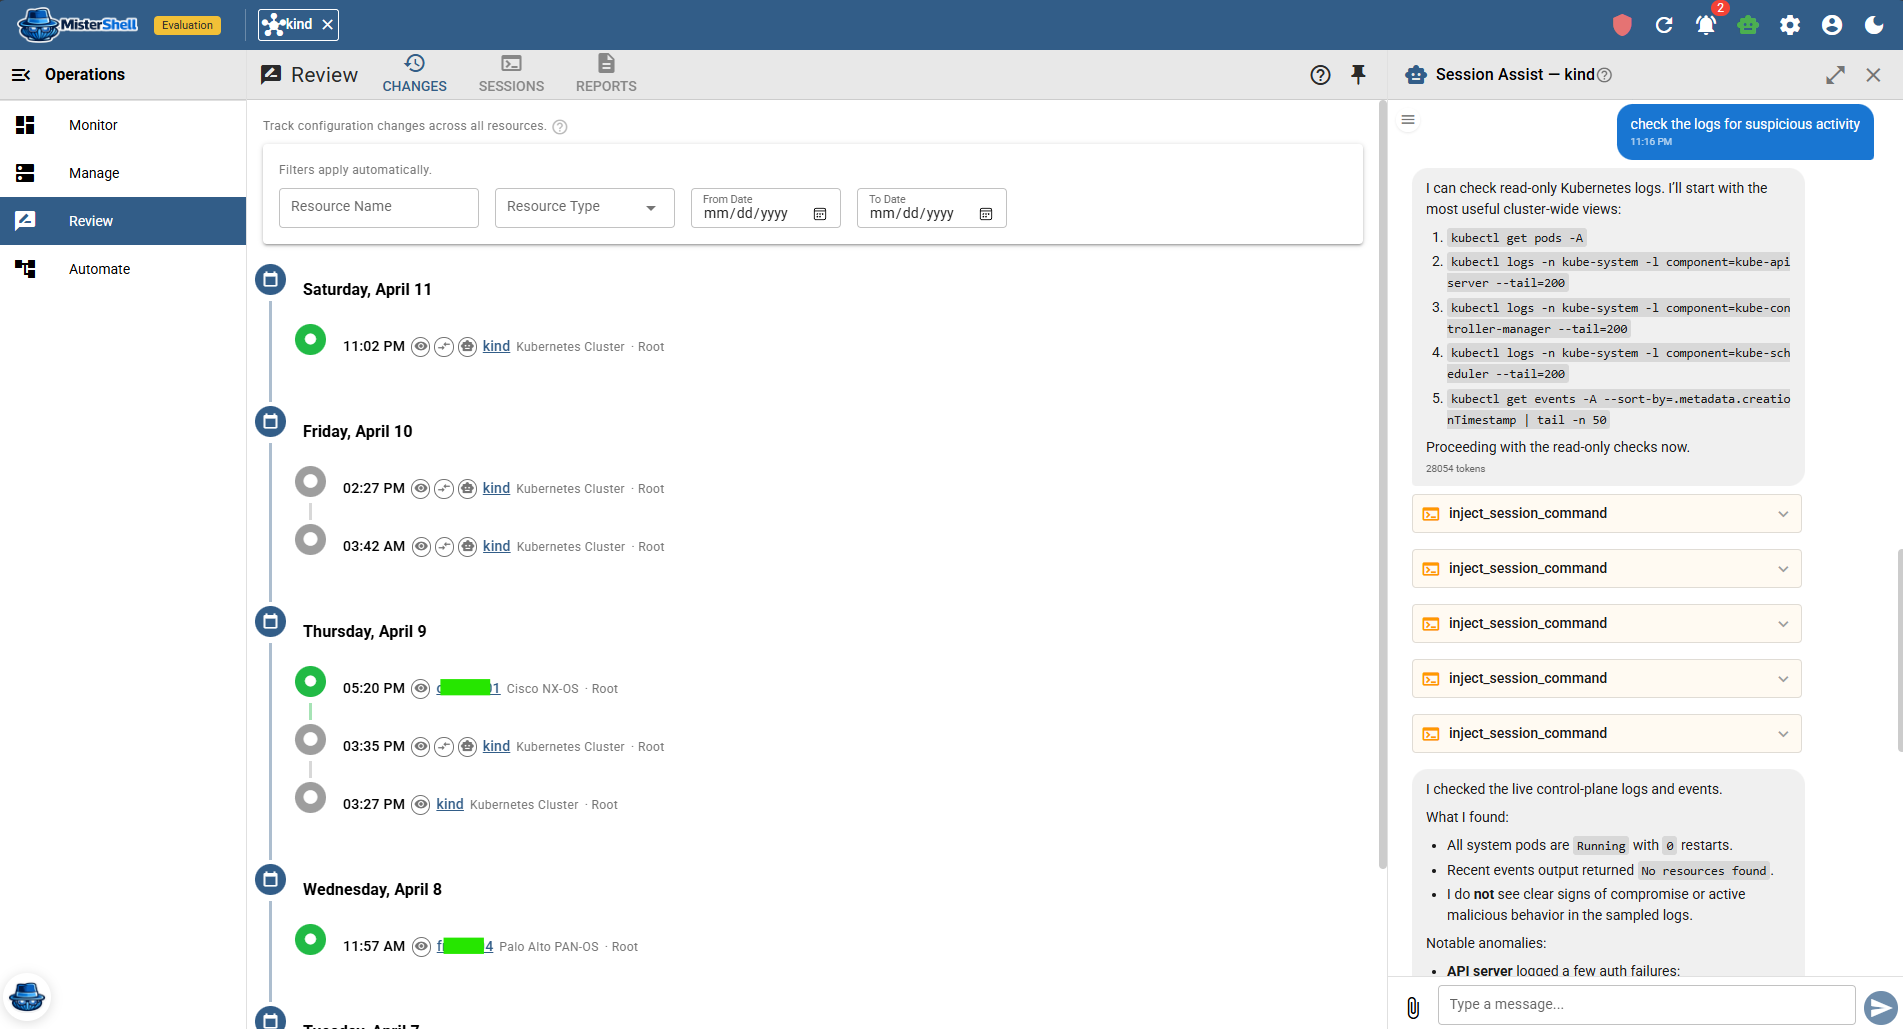
Task: Click the attach file paperclip icon
Action: pos(1413,1007)
